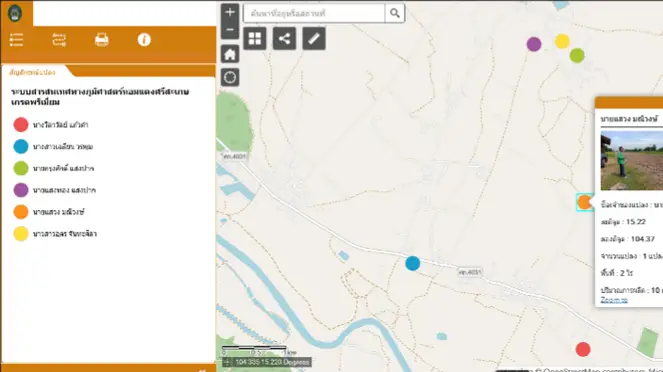Select the highlighted orange map marker
The width and height of the screenshot is (663, 372).
584,202
